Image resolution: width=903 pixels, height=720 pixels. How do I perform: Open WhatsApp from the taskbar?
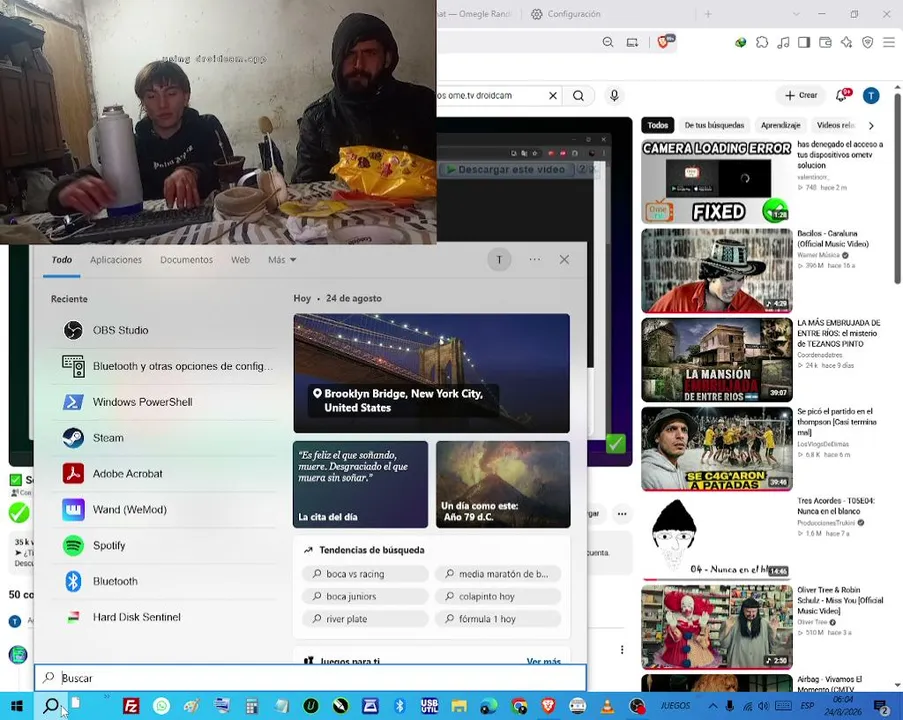click(162, 706)
